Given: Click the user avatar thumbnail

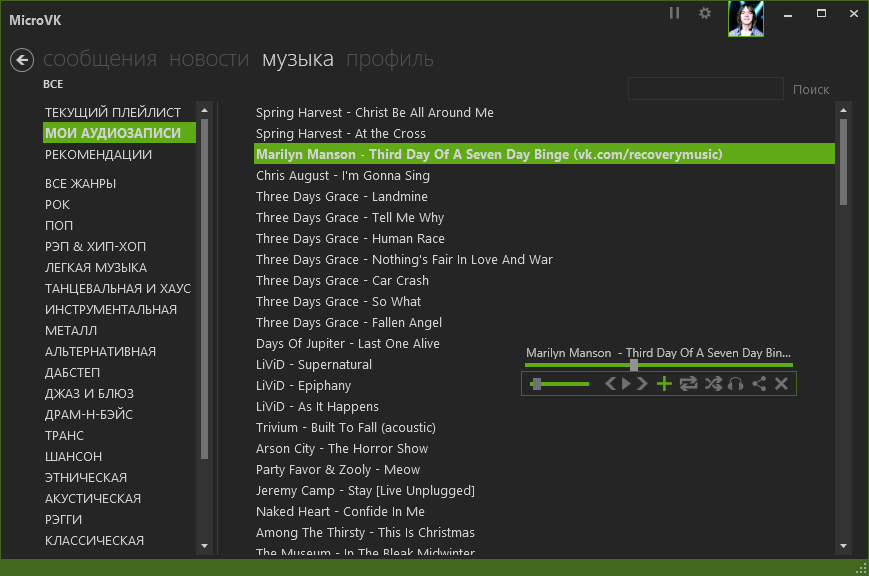Looking at the screenshot, I should pos(745,18).
